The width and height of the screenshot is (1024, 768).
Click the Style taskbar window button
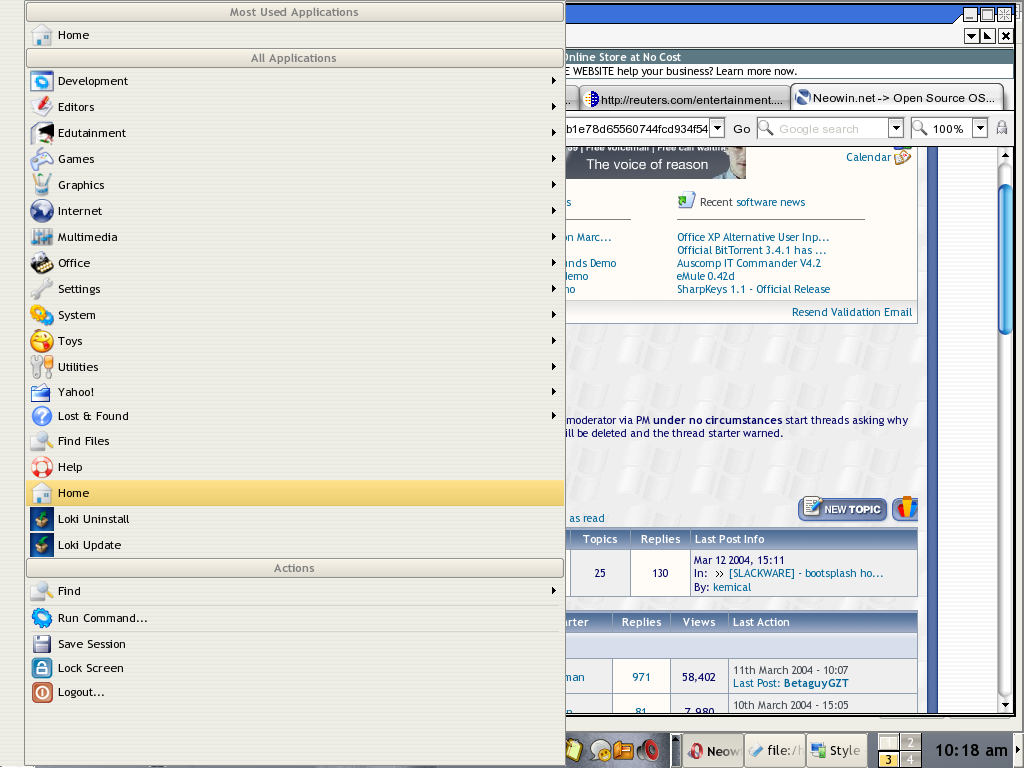[837, 751]
